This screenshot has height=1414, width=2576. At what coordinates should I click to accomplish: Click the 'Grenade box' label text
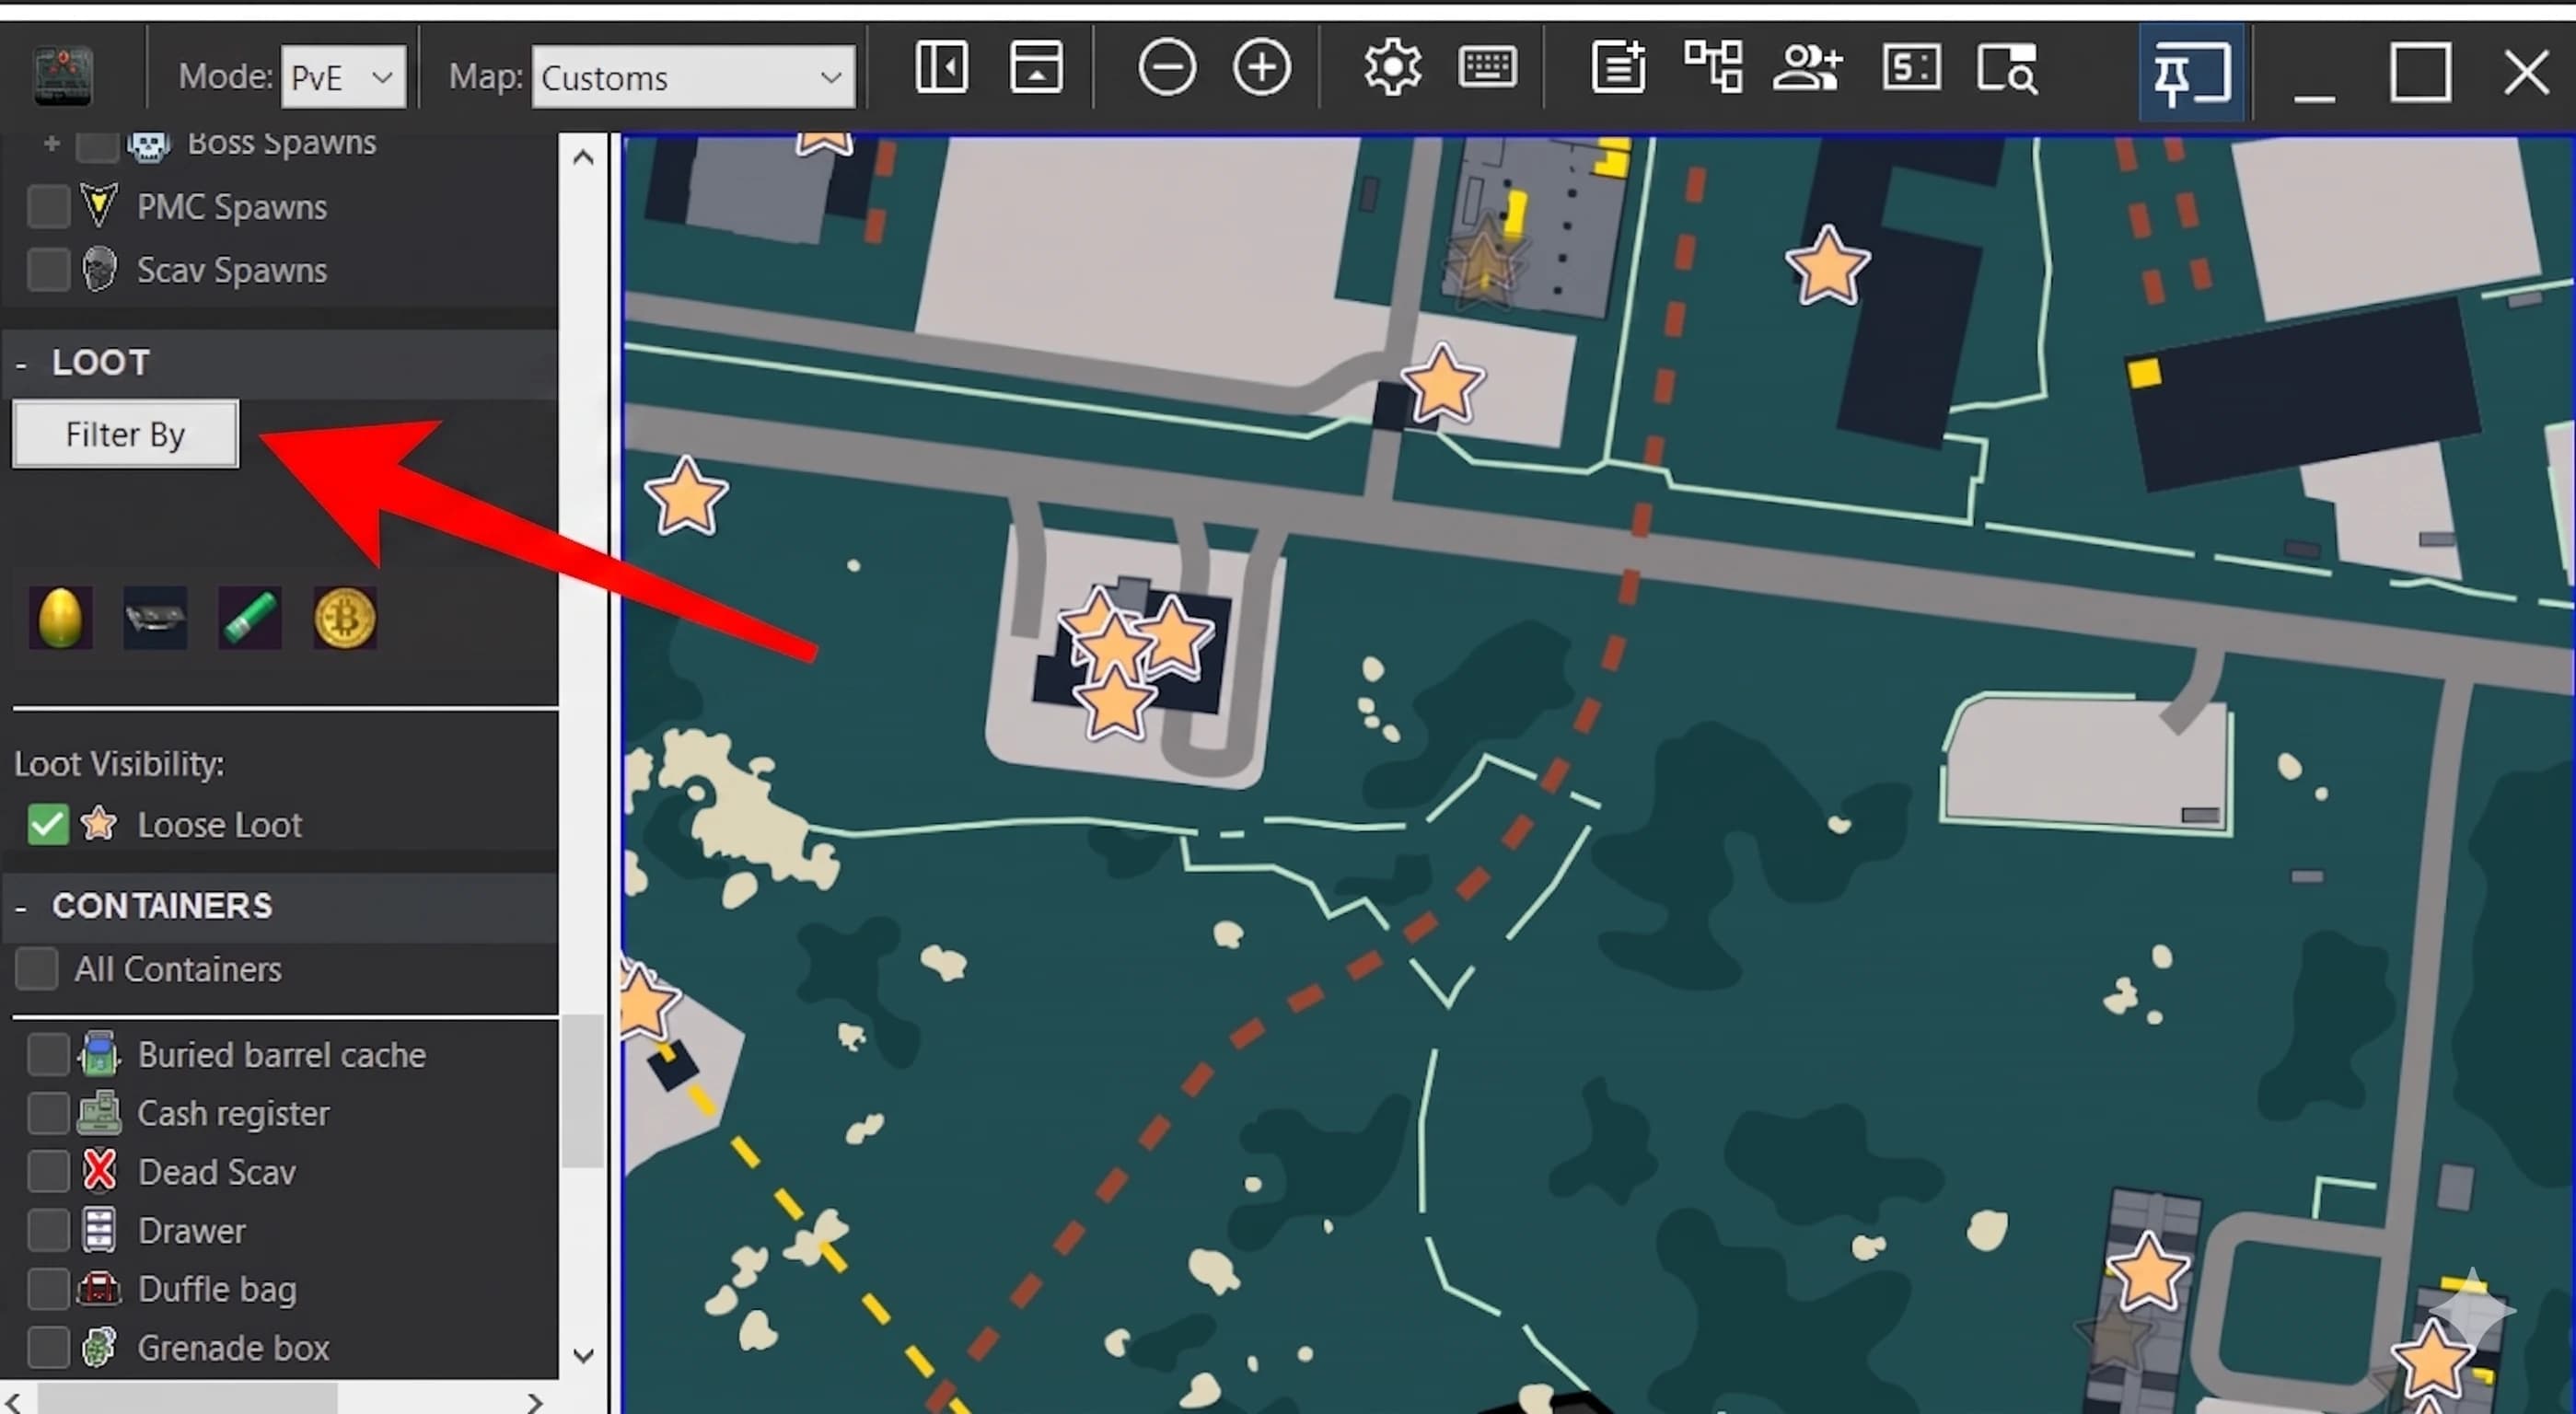click(234, 1348)
